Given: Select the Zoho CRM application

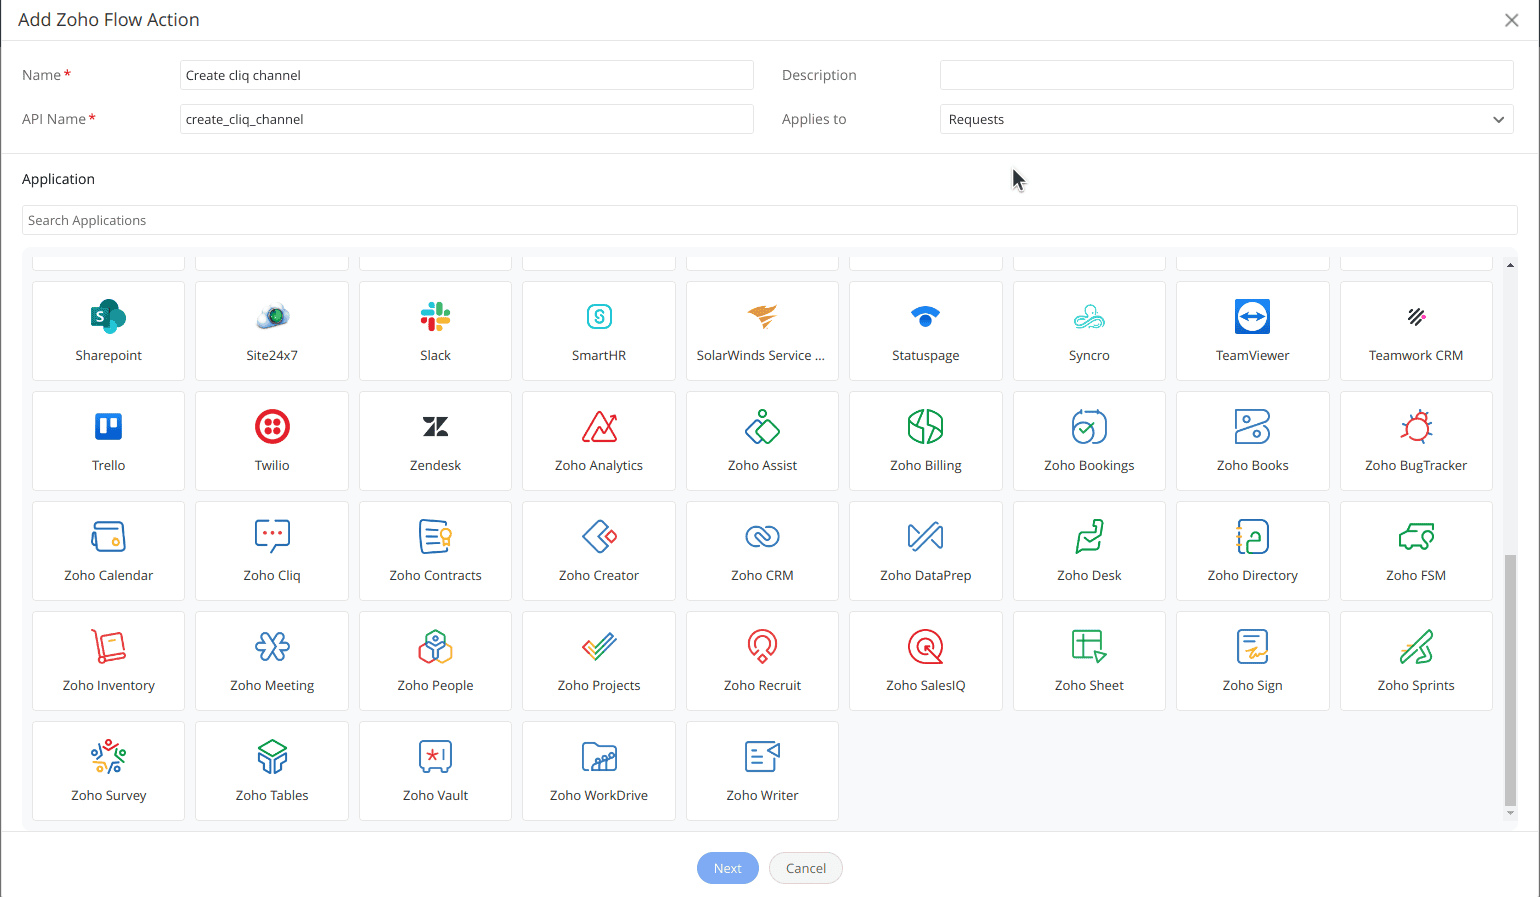Looking at the screenshot, I should point(762,551).
